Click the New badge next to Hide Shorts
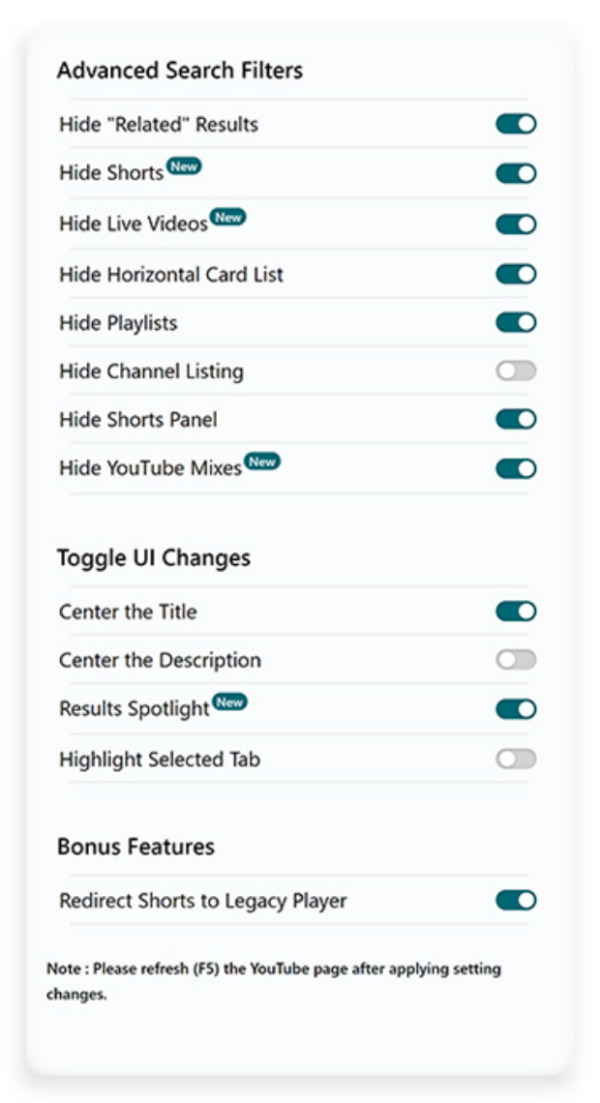 [x=183, y=166]
